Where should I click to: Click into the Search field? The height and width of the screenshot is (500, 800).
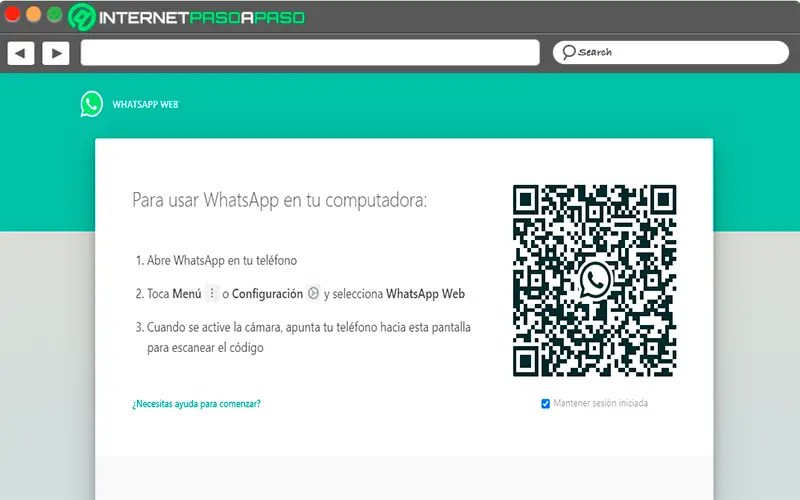(x=671, y=53)
